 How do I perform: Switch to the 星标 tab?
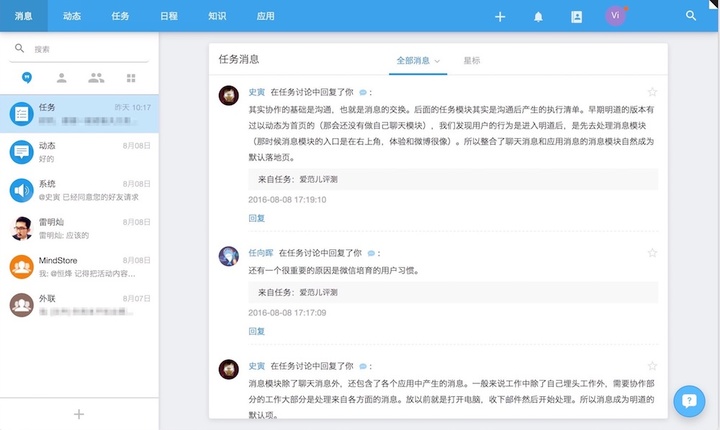tap(471, 61)
